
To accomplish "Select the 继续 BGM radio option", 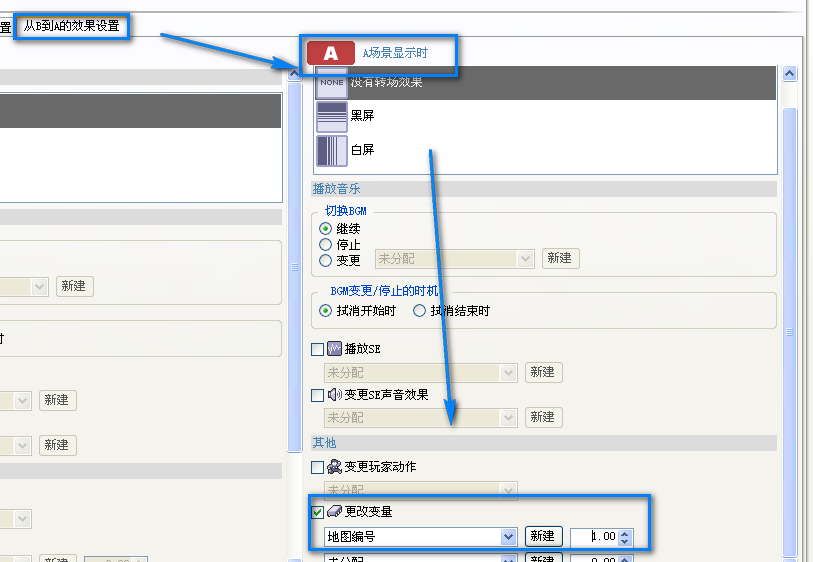I will pos(325,229).
